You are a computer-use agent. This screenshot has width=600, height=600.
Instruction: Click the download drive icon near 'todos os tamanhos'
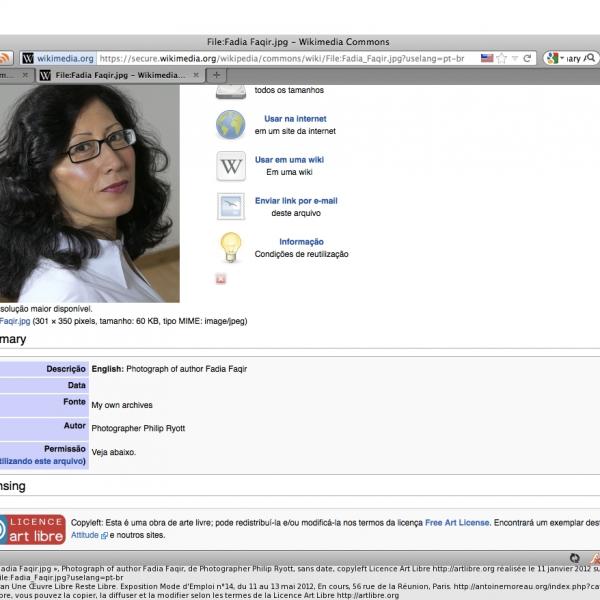tap(231, 92)
